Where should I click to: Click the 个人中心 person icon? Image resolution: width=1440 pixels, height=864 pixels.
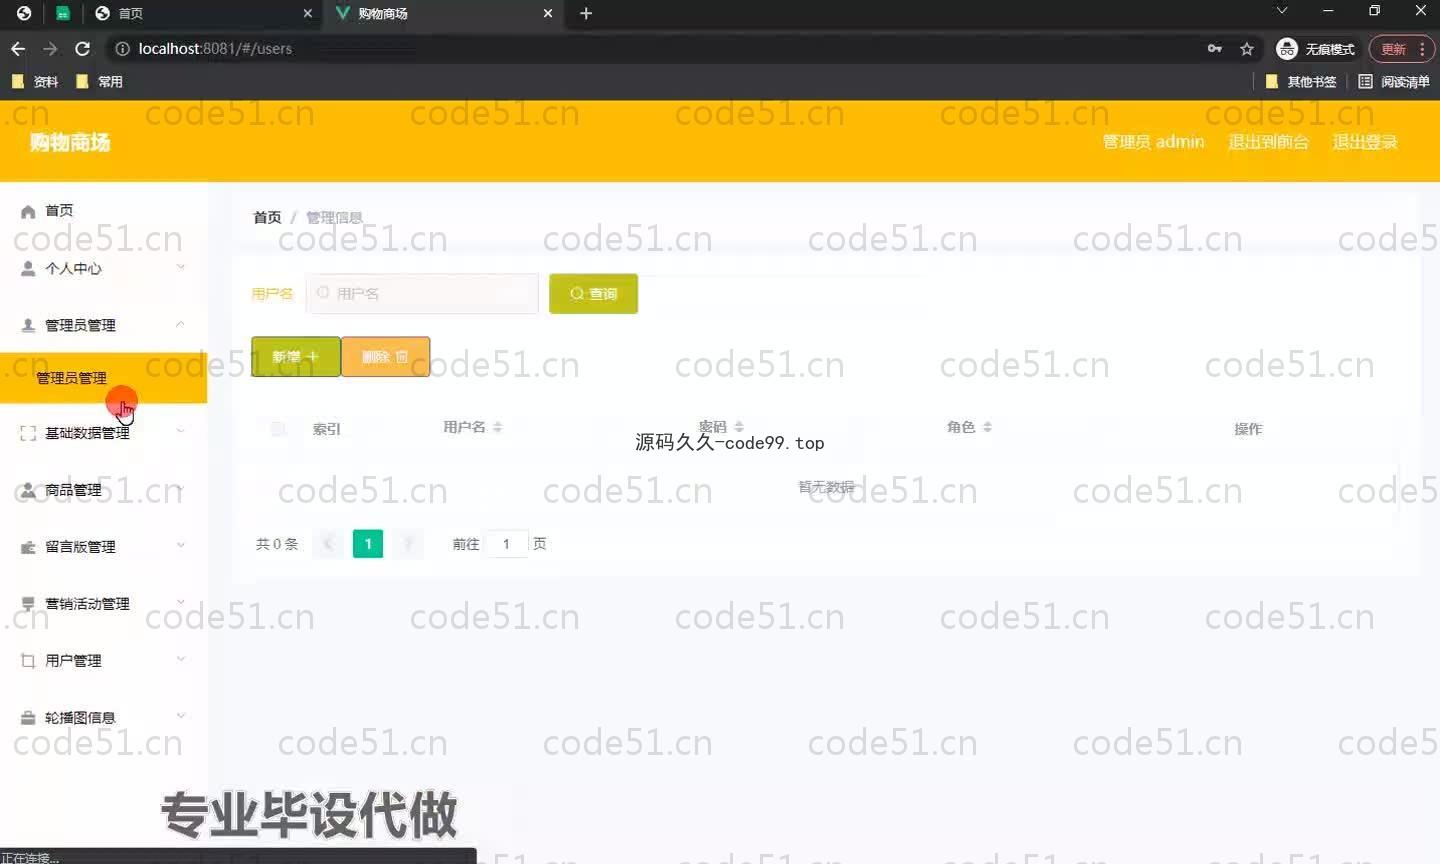(28, 268)
